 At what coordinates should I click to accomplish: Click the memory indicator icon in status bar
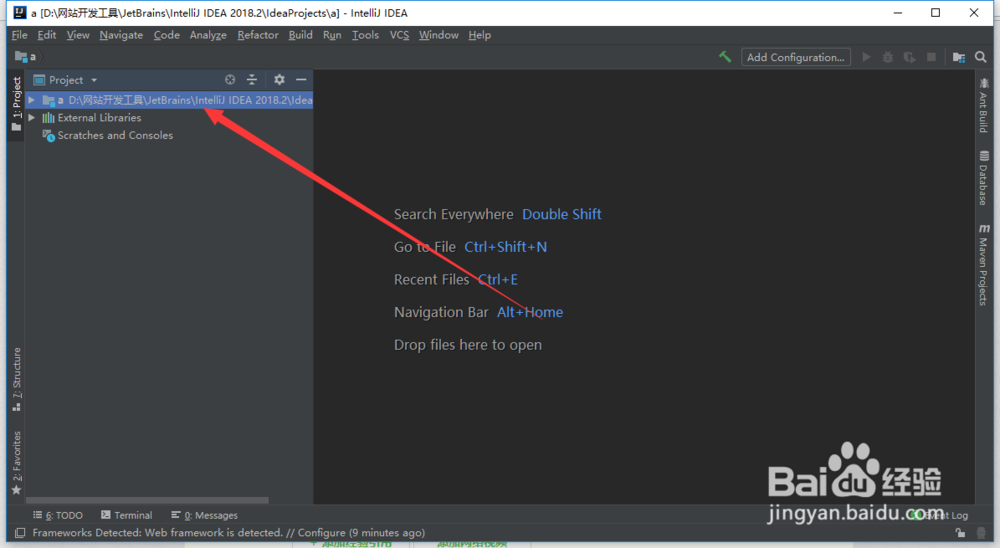point(981,533)
